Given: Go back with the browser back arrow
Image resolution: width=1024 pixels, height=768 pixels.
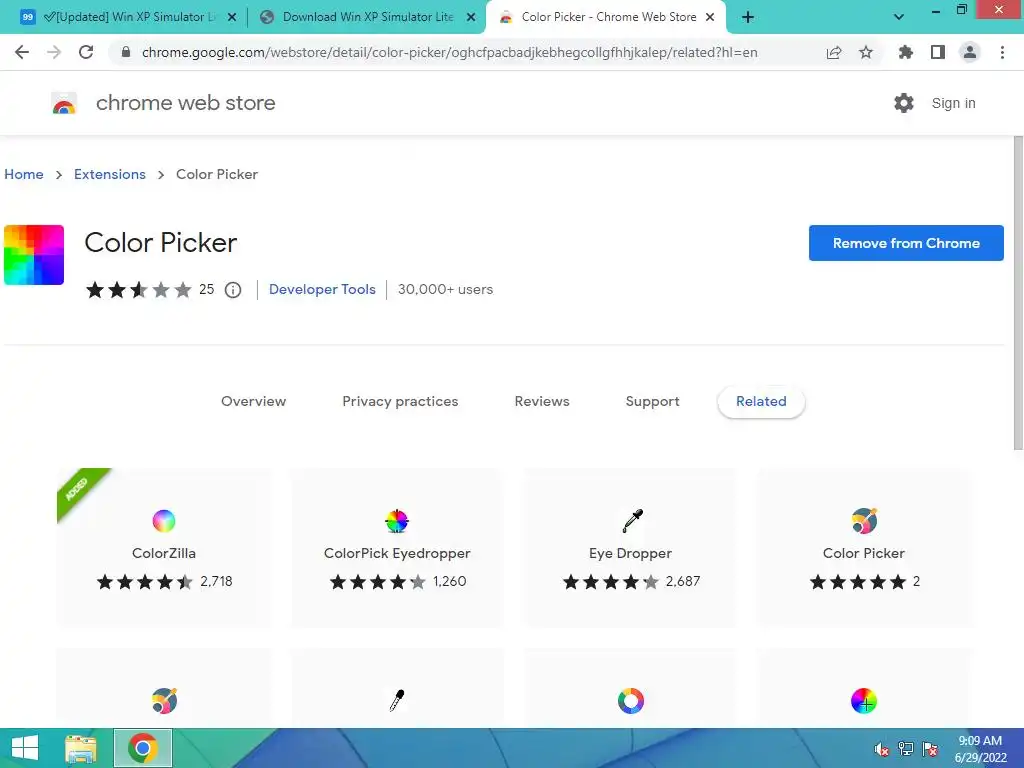Looking at the screenshot, I should coord(22,52).
